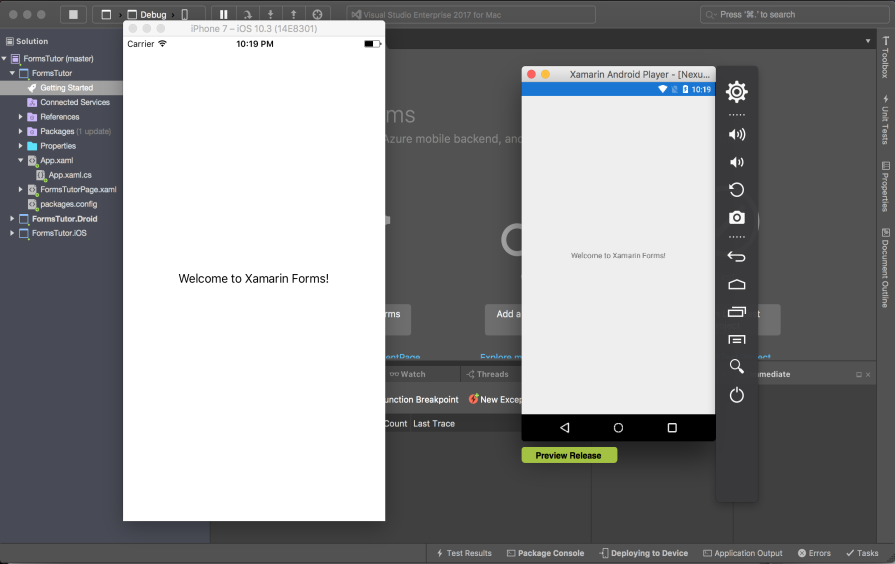Expand the FormsTutor.Droid project
895x564 pixels.
(12, 219)
